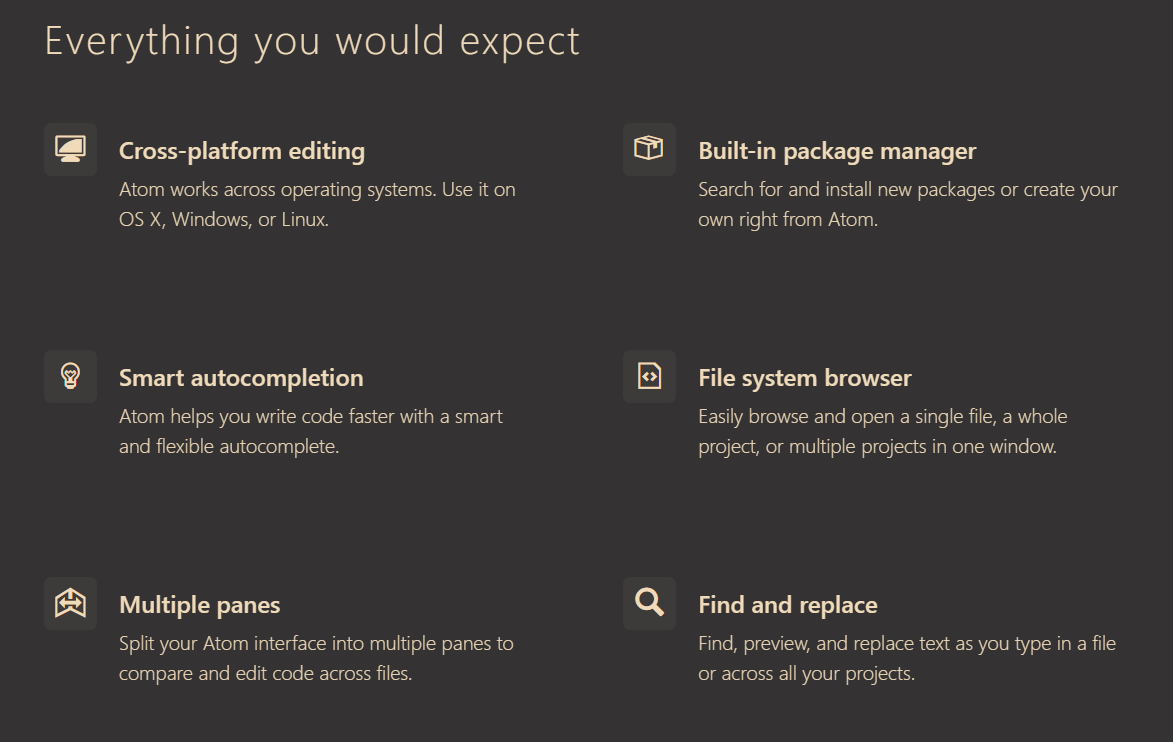The image size is (1173, 742).
Task: Select the Cross-platform editing heading
Action: pos(242,151)
